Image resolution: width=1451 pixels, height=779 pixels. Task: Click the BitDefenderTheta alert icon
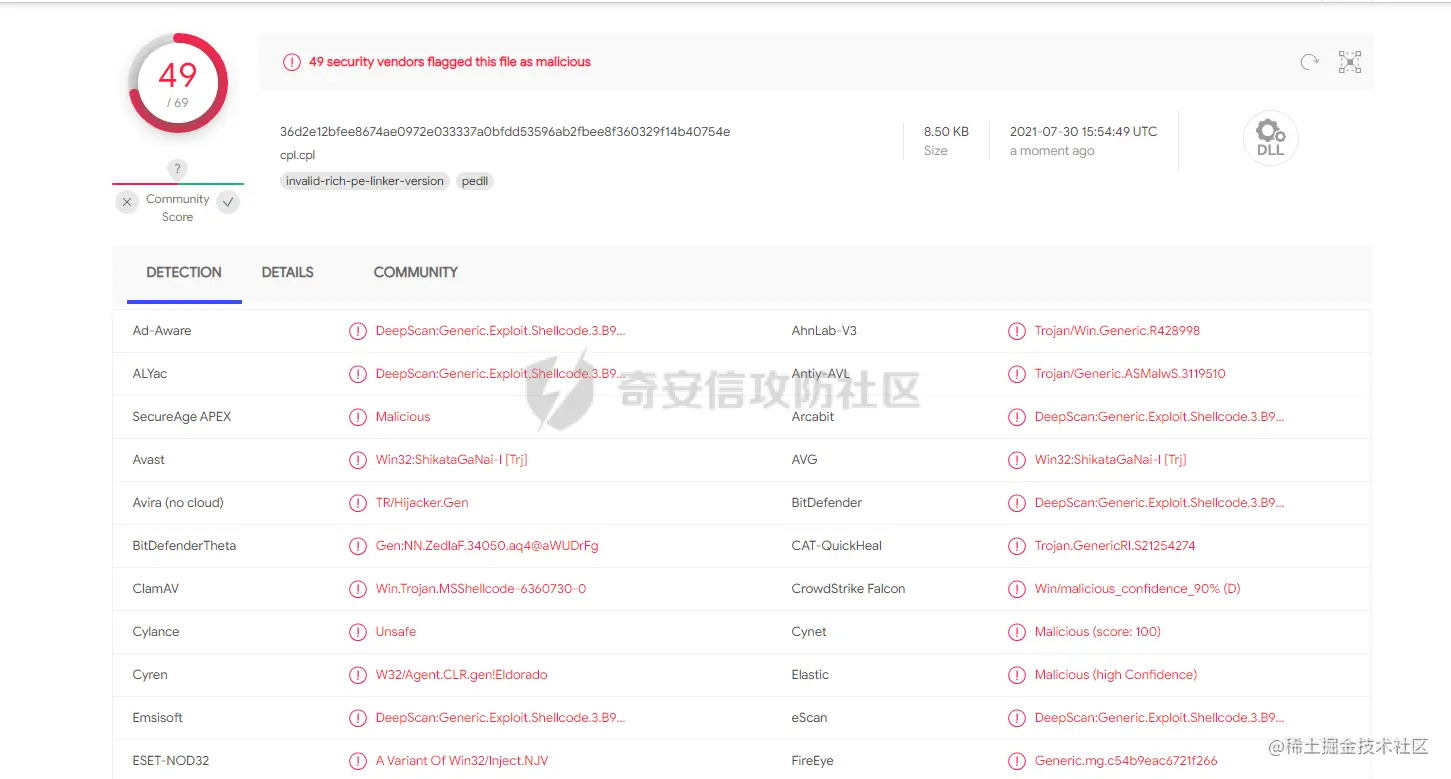coord(358,546)
